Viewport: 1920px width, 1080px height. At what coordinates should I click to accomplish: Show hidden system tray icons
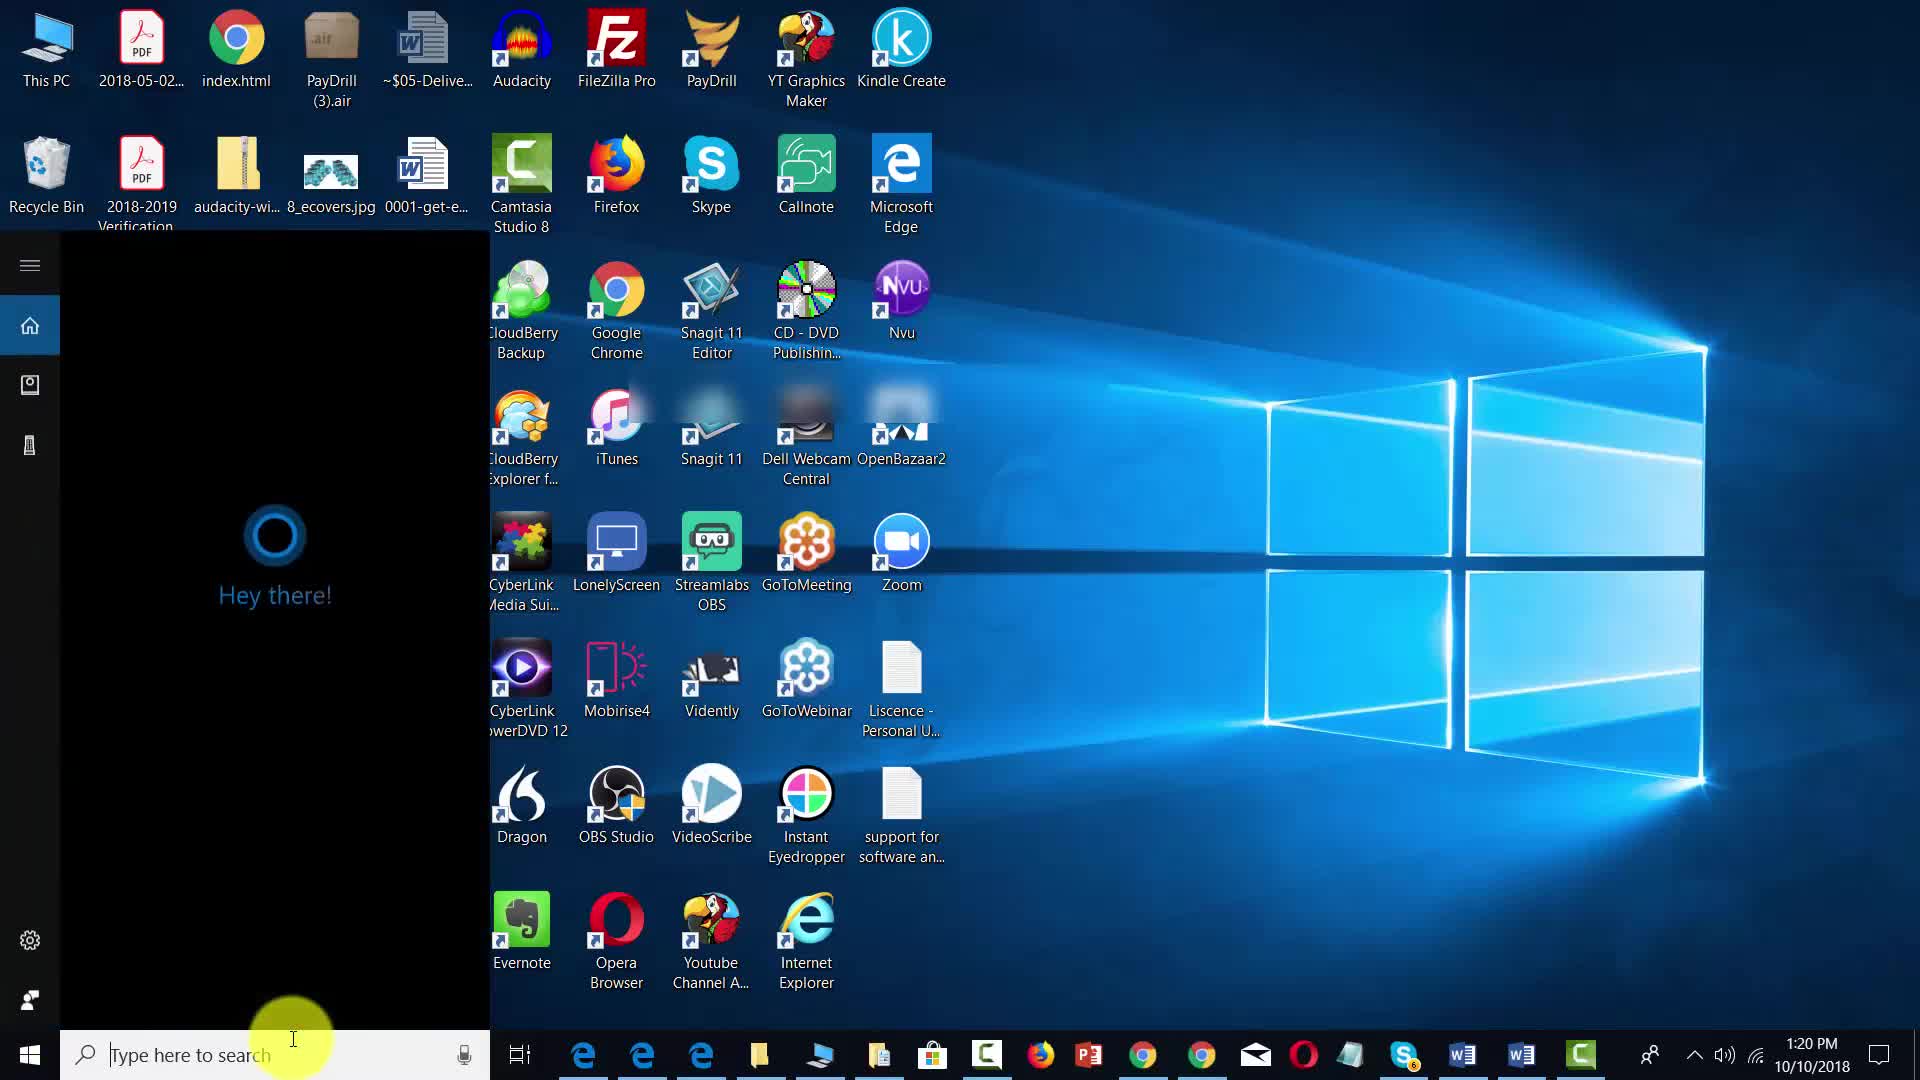coord(1694,1055)
